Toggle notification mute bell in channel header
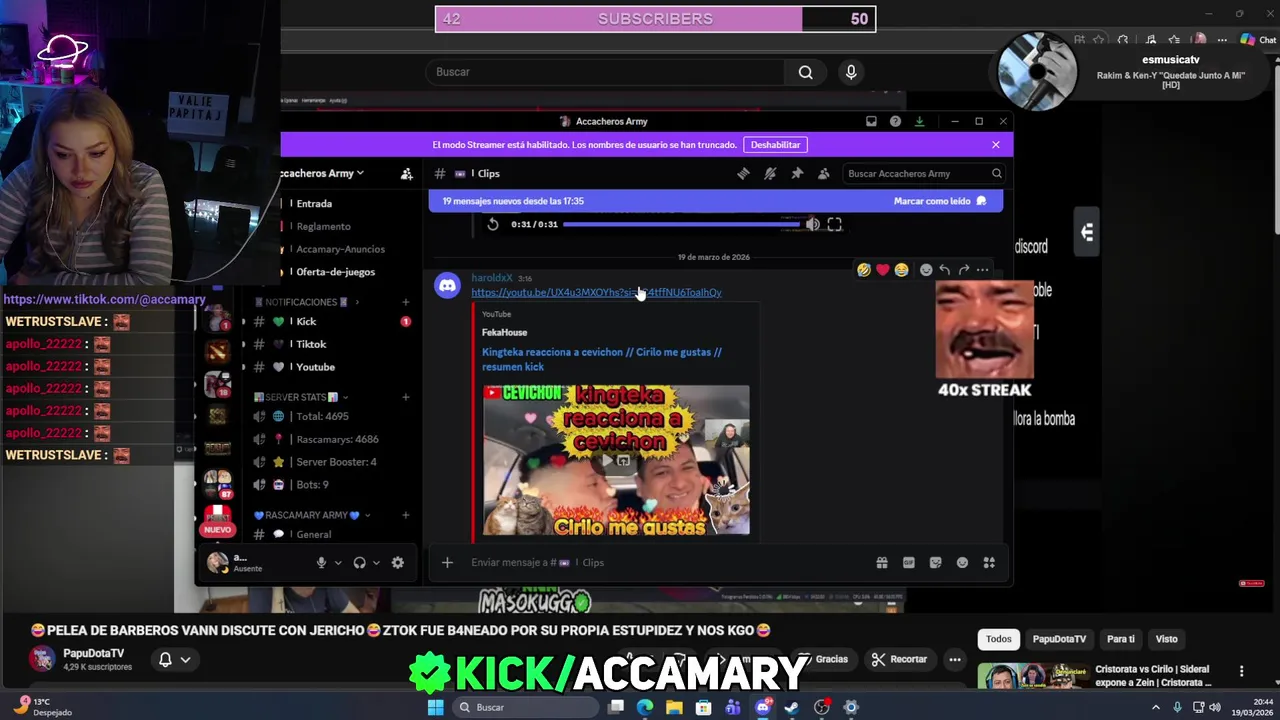 coord(770,173)
